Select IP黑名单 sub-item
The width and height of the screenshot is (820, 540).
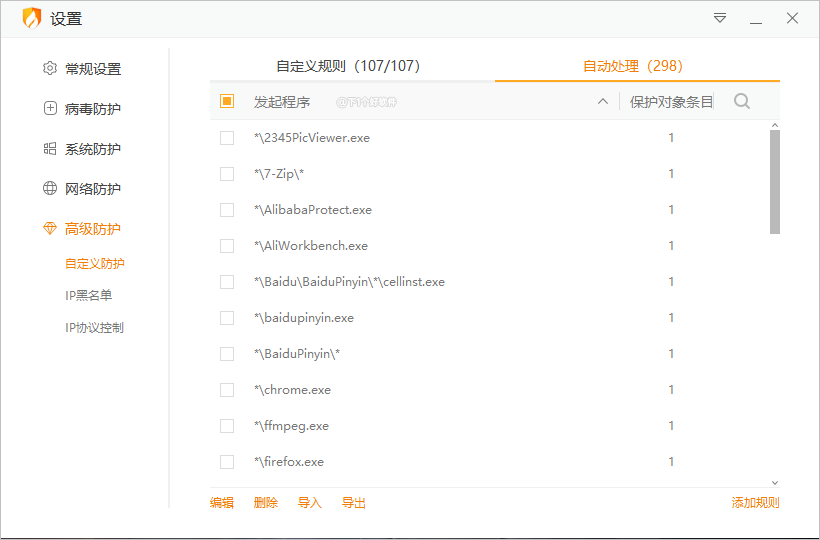coord(88,295)
